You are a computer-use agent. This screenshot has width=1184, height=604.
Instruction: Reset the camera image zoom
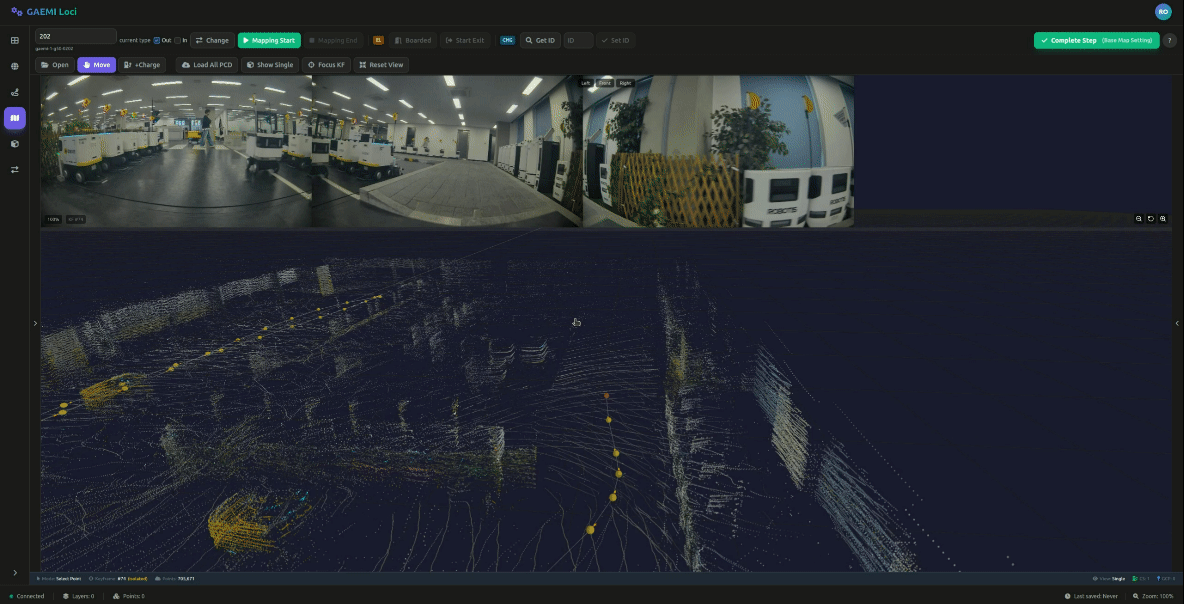(1151, 218)
